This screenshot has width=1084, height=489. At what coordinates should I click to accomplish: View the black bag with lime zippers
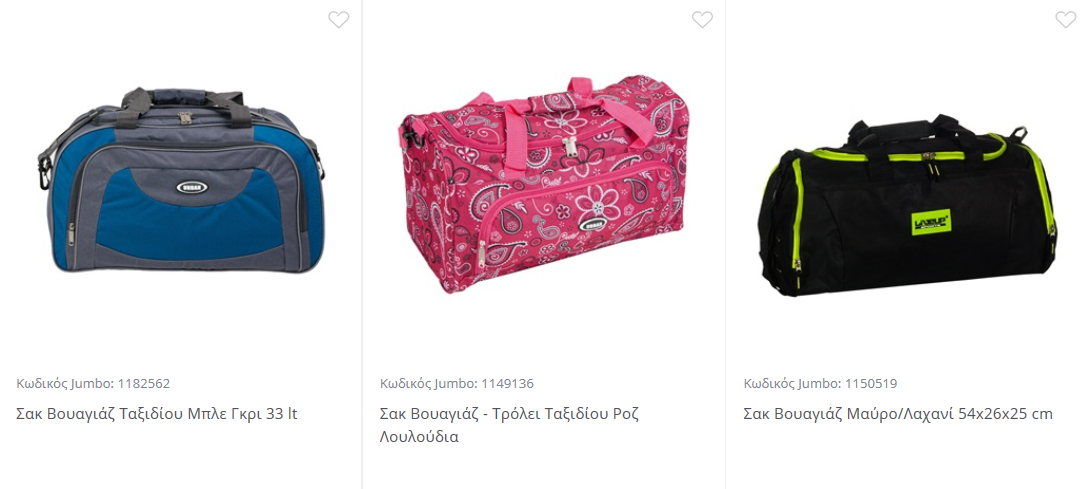pos(908,205)
